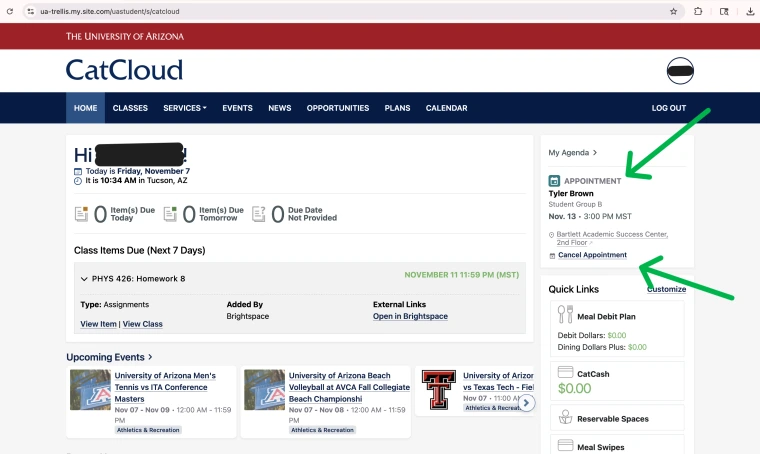
Task: Collapse the PHYS 426: Homework 8 item
Action: coord(84,279)
